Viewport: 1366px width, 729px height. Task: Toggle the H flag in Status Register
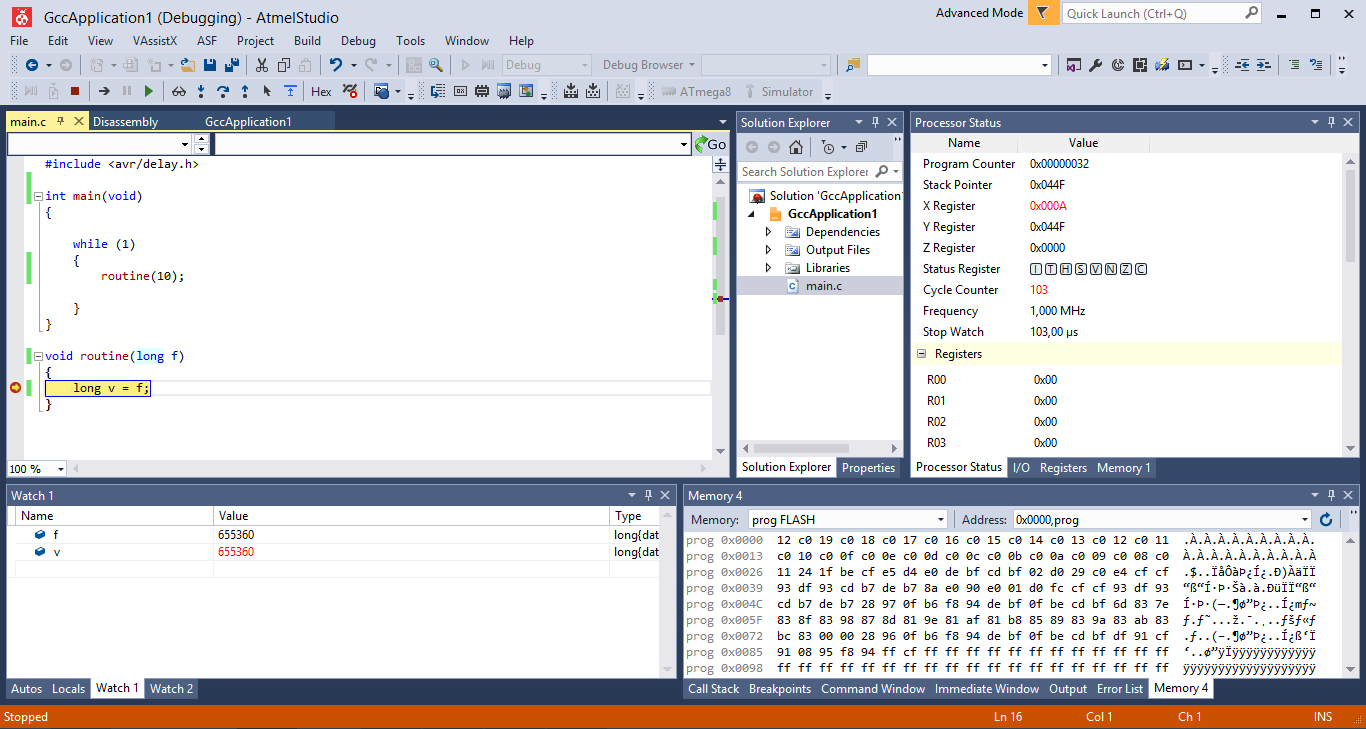point(1066,269)
